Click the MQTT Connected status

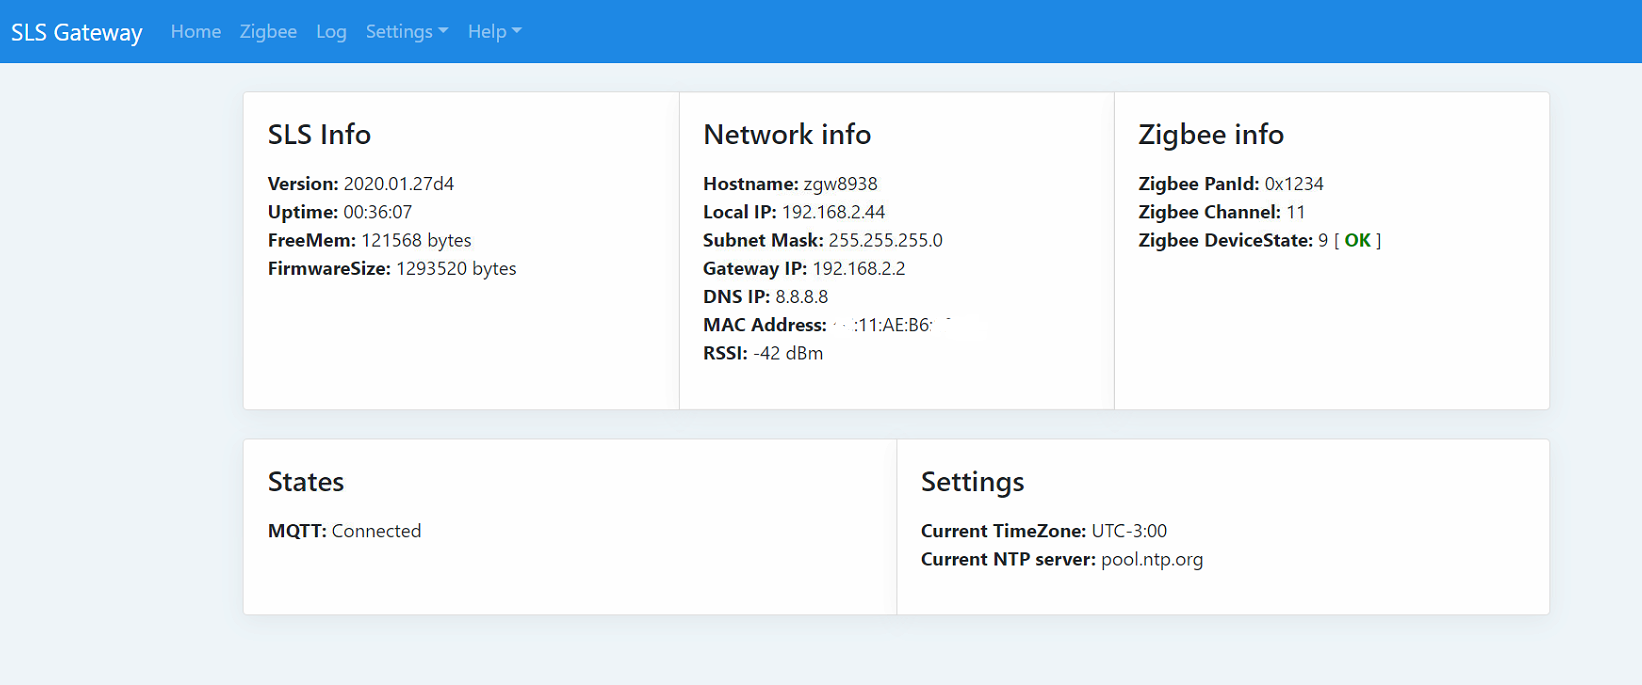(x=376, y=531)
